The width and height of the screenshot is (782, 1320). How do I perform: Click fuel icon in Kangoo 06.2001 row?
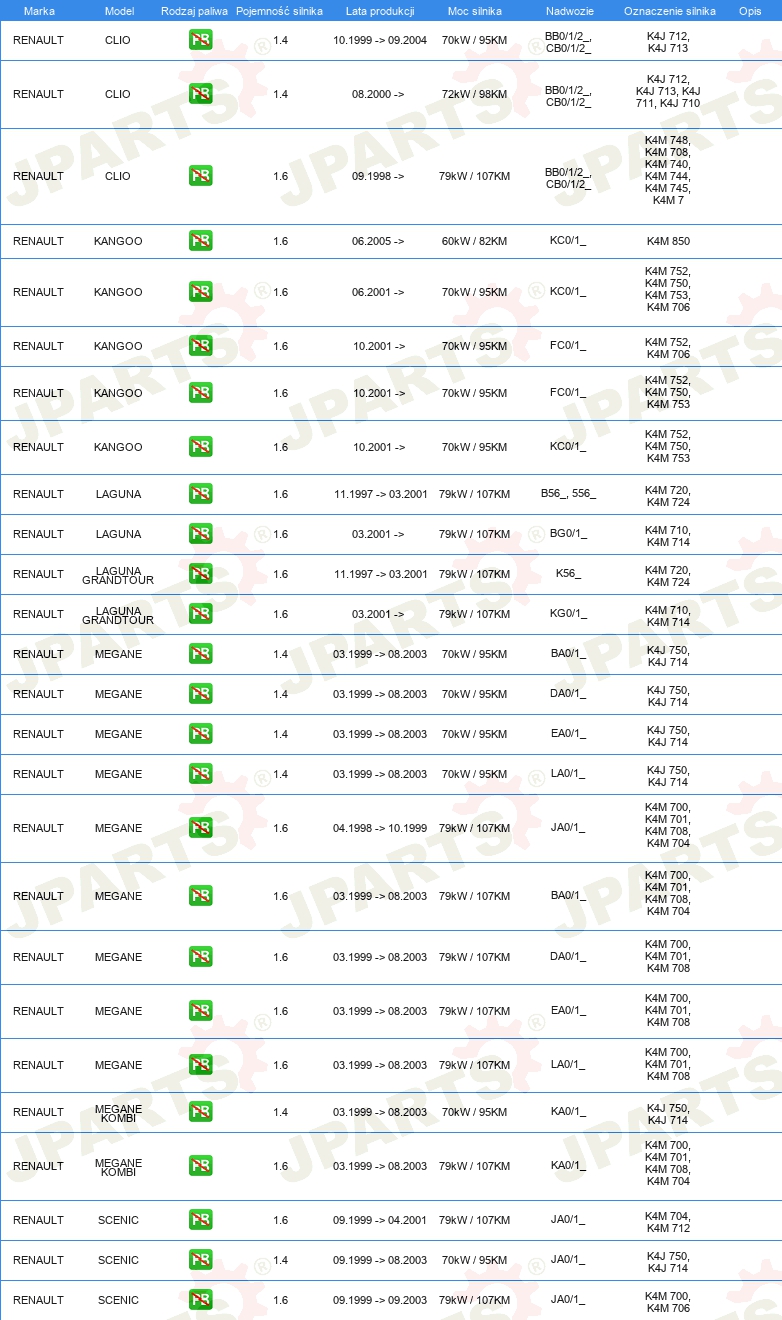(x=200, y=292)
